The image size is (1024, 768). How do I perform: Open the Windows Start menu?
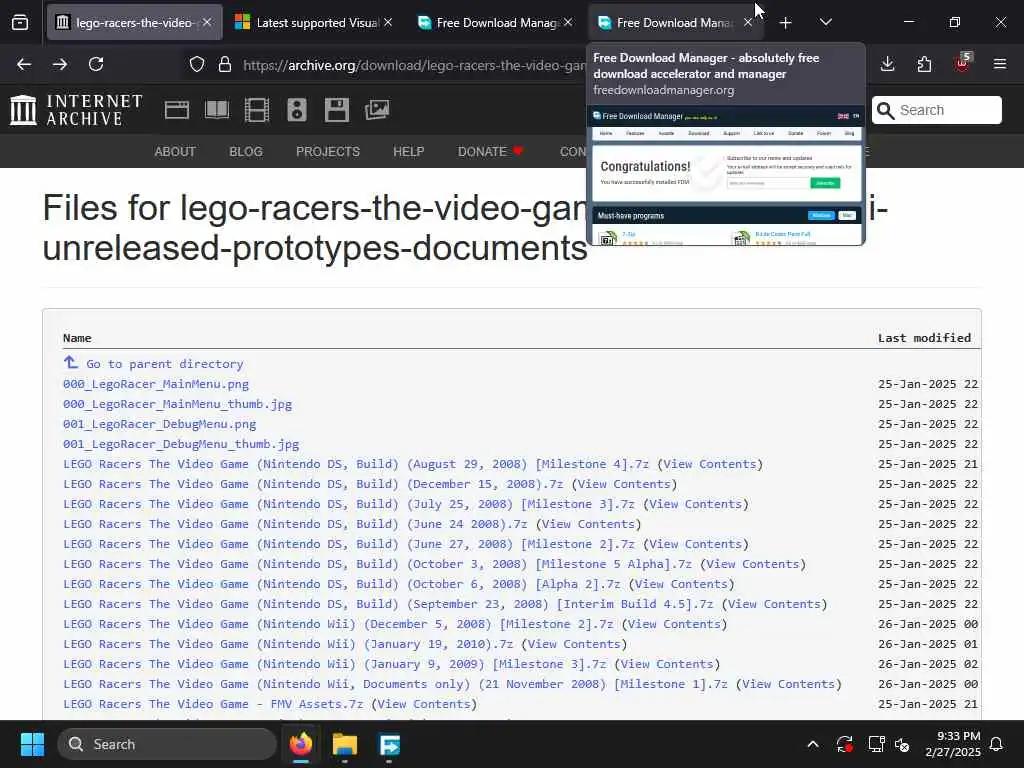[32, 744]
